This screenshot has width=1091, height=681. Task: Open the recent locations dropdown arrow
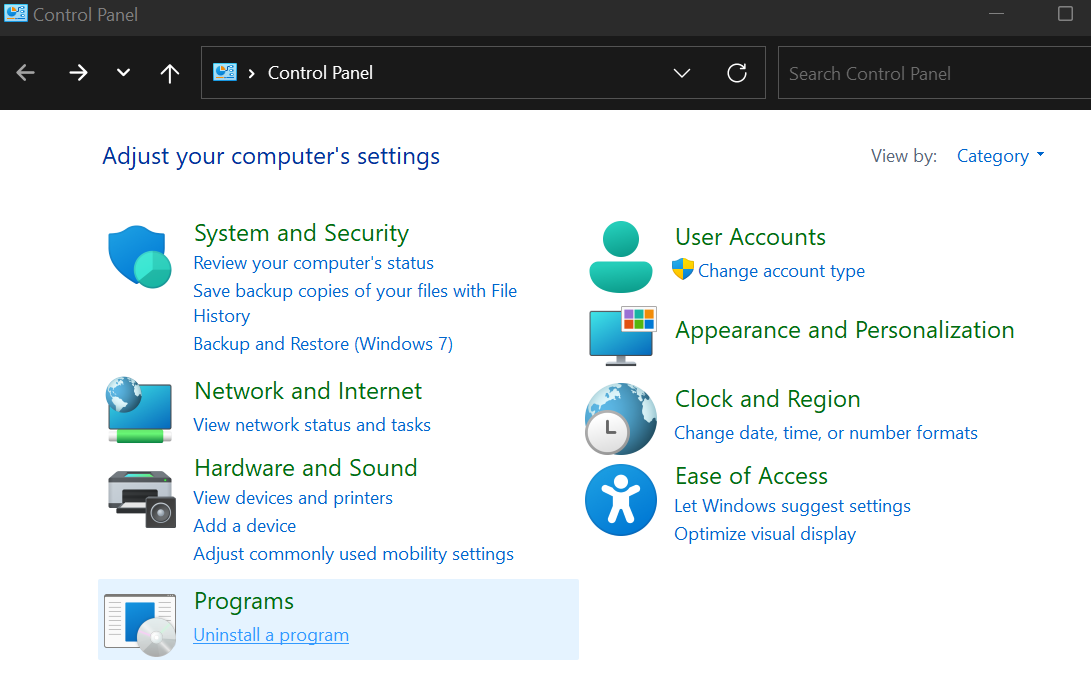click(123, 72)
